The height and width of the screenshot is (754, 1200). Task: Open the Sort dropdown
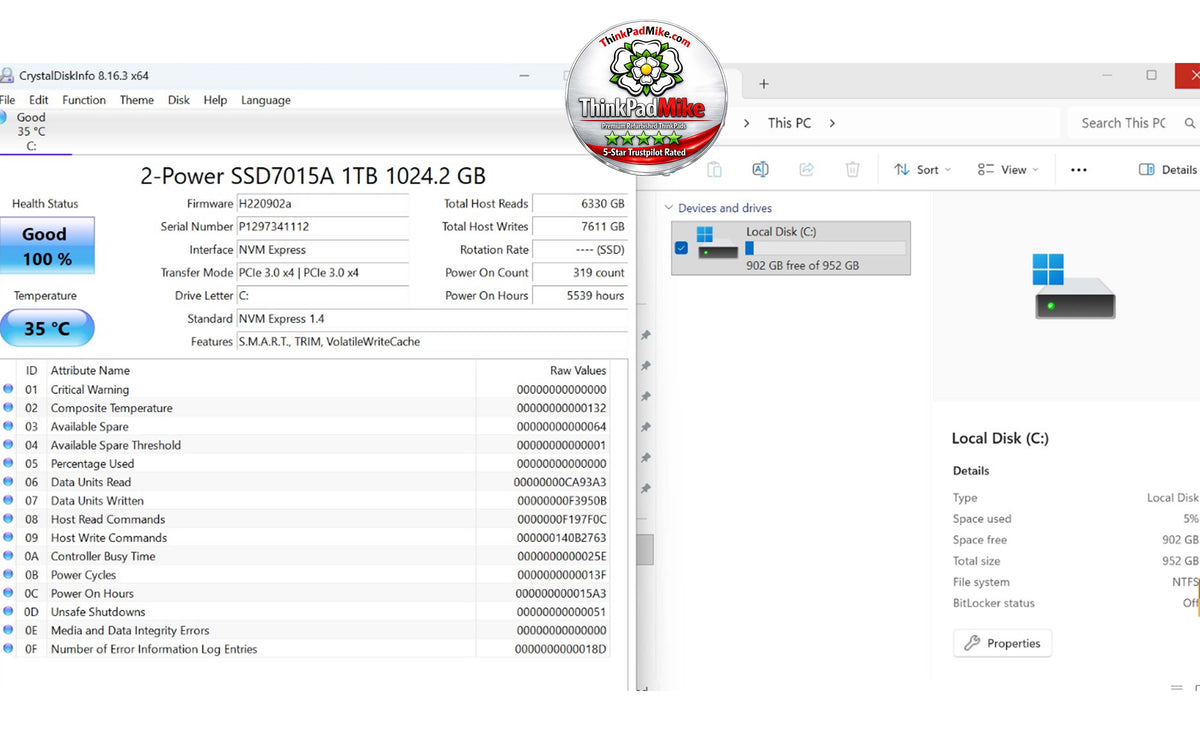pyautogui.click(x=923, y=170)
